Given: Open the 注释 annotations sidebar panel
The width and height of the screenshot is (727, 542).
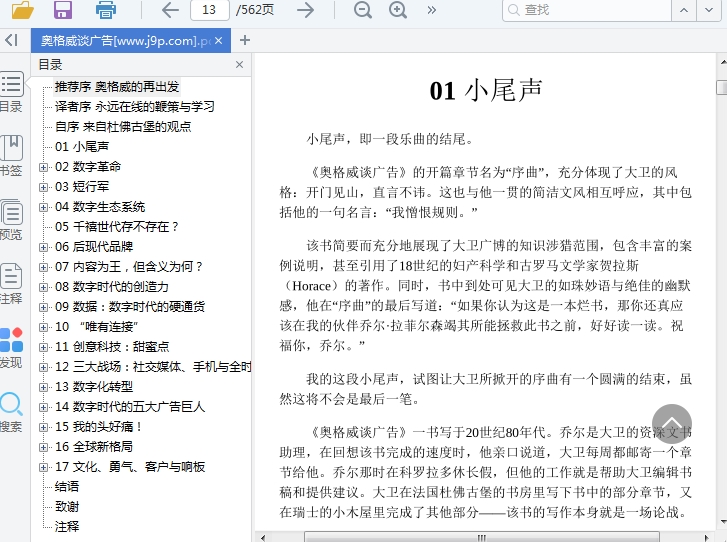Looking at the screenshot, I should click(11, 283).
